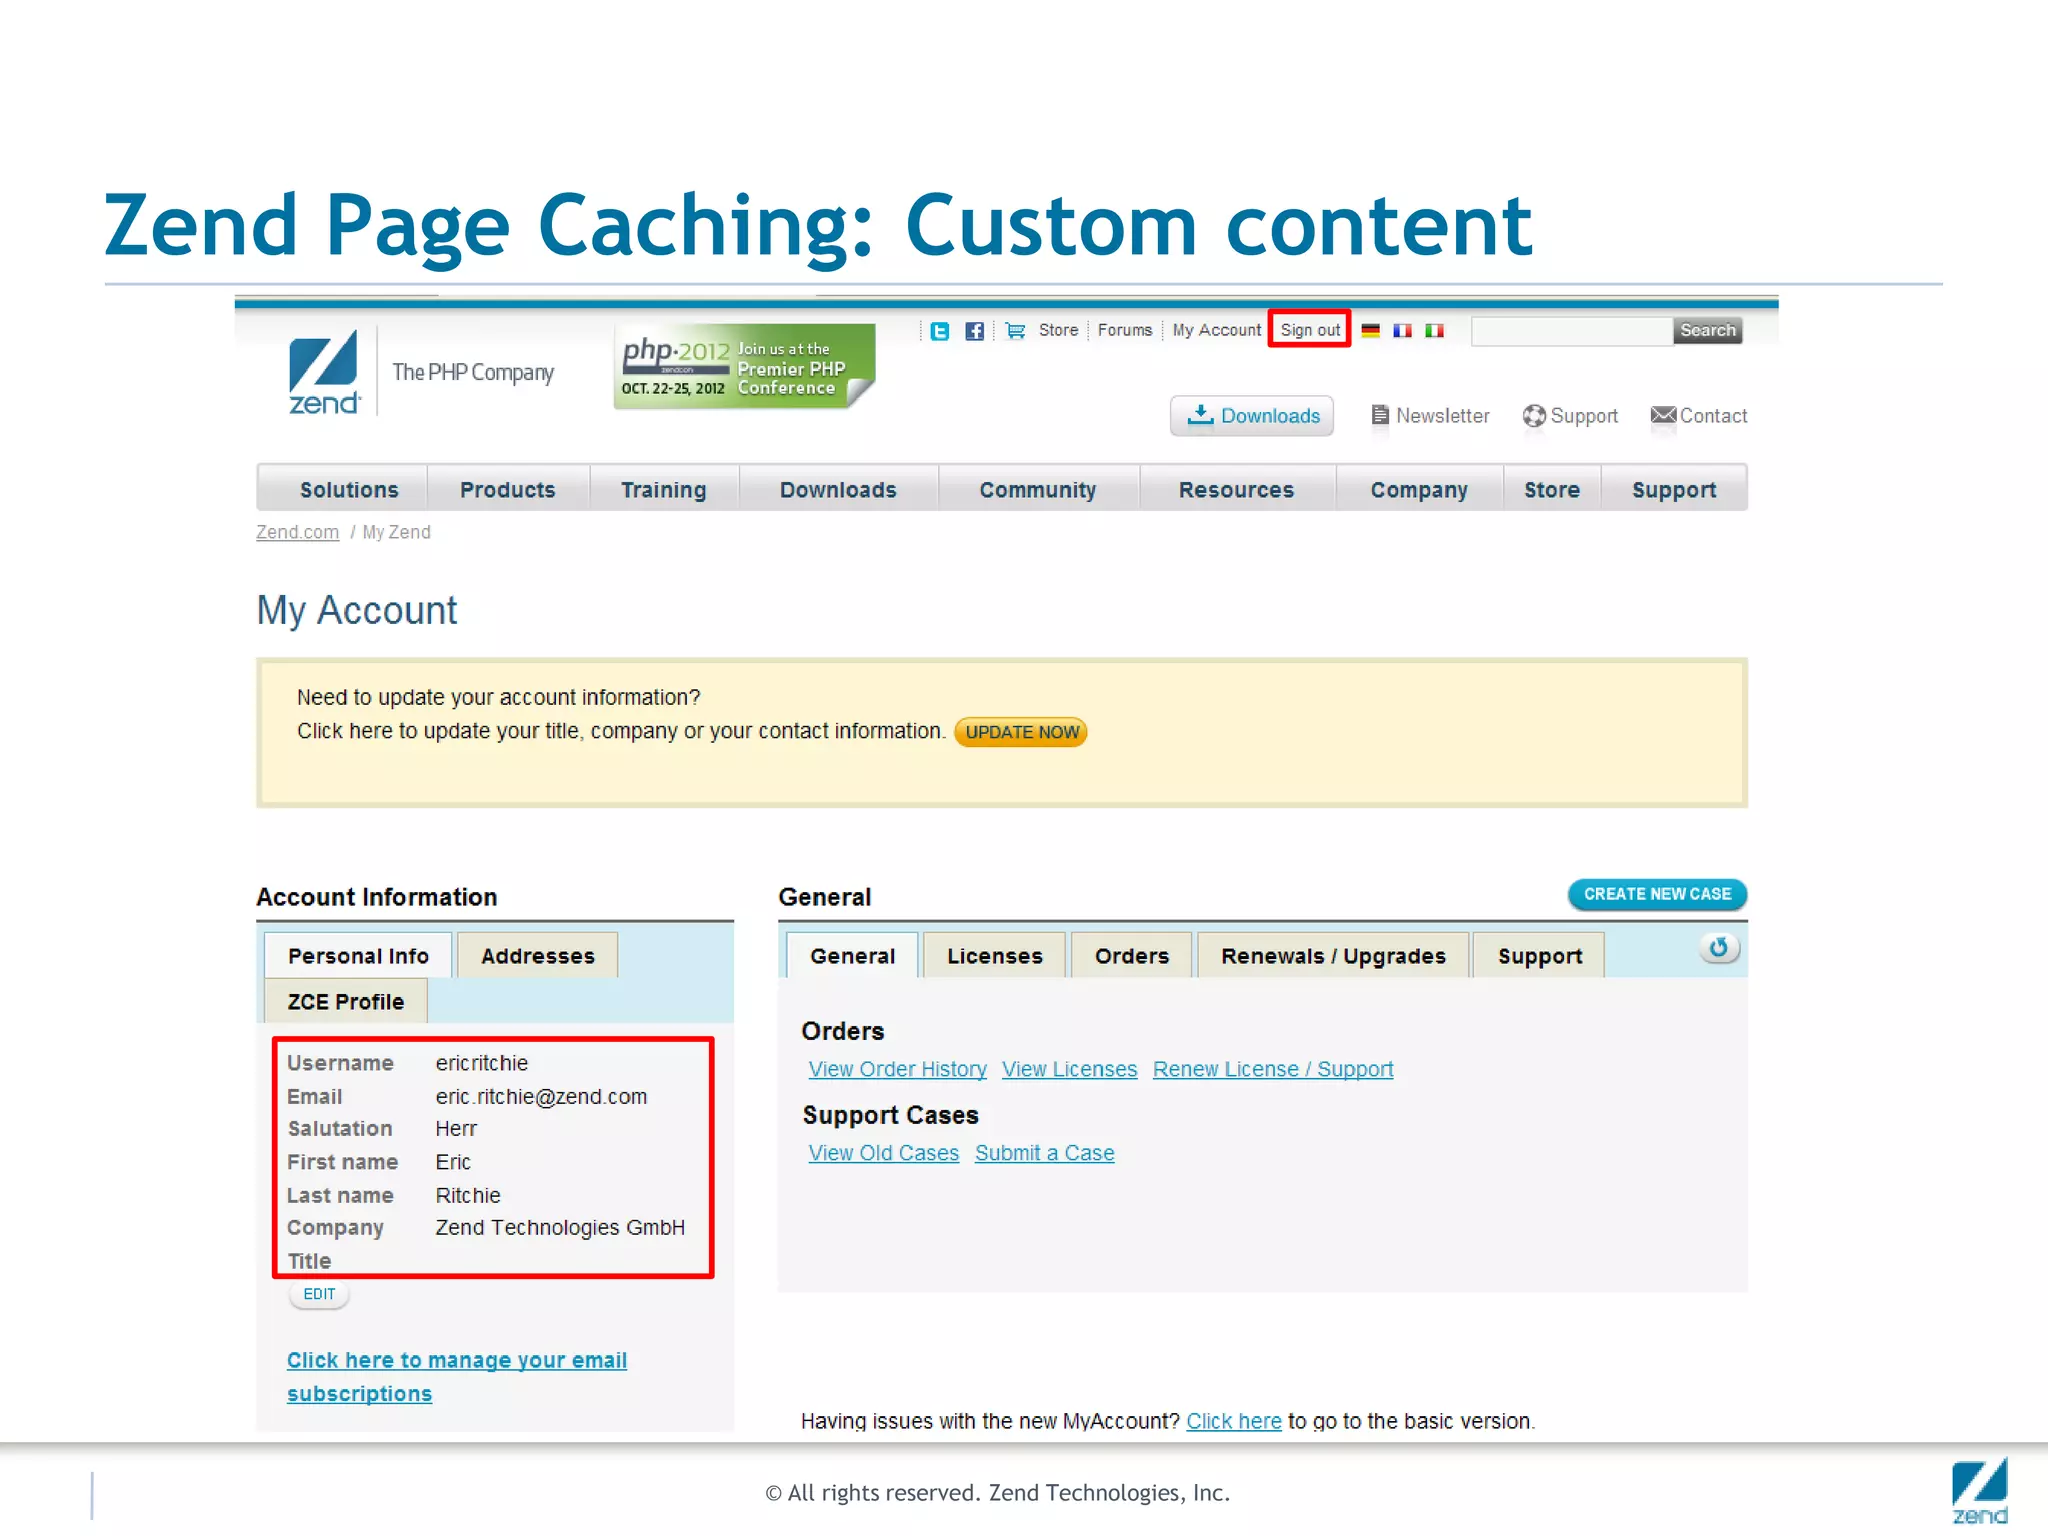Click the Search button
The width and height of the screenshot is (2048, 1536).
(x=1708, y=331)
